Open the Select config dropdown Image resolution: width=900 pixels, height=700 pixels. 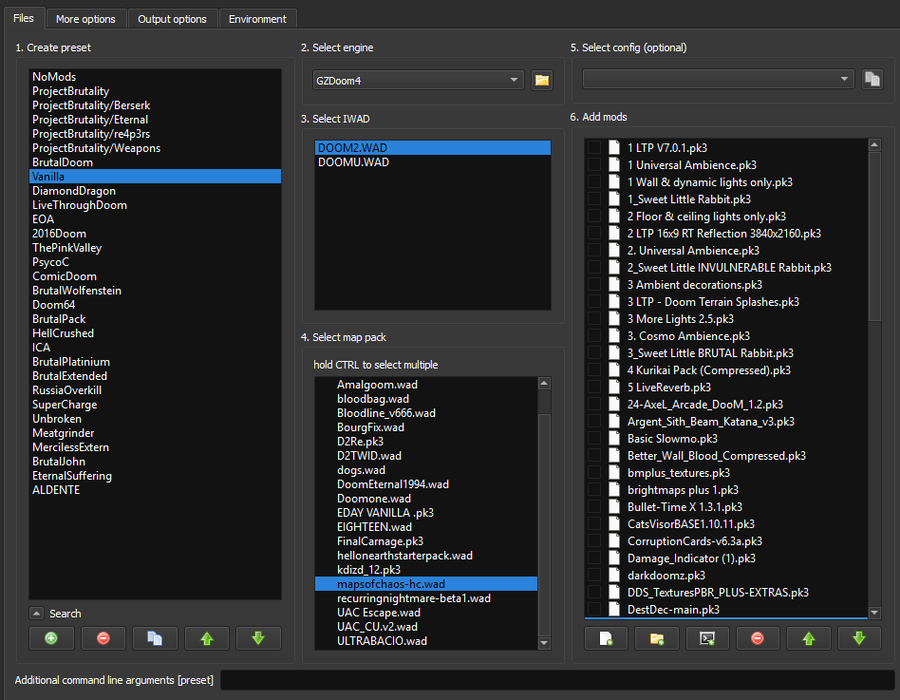pyautogui.click(x=718, y=79)
